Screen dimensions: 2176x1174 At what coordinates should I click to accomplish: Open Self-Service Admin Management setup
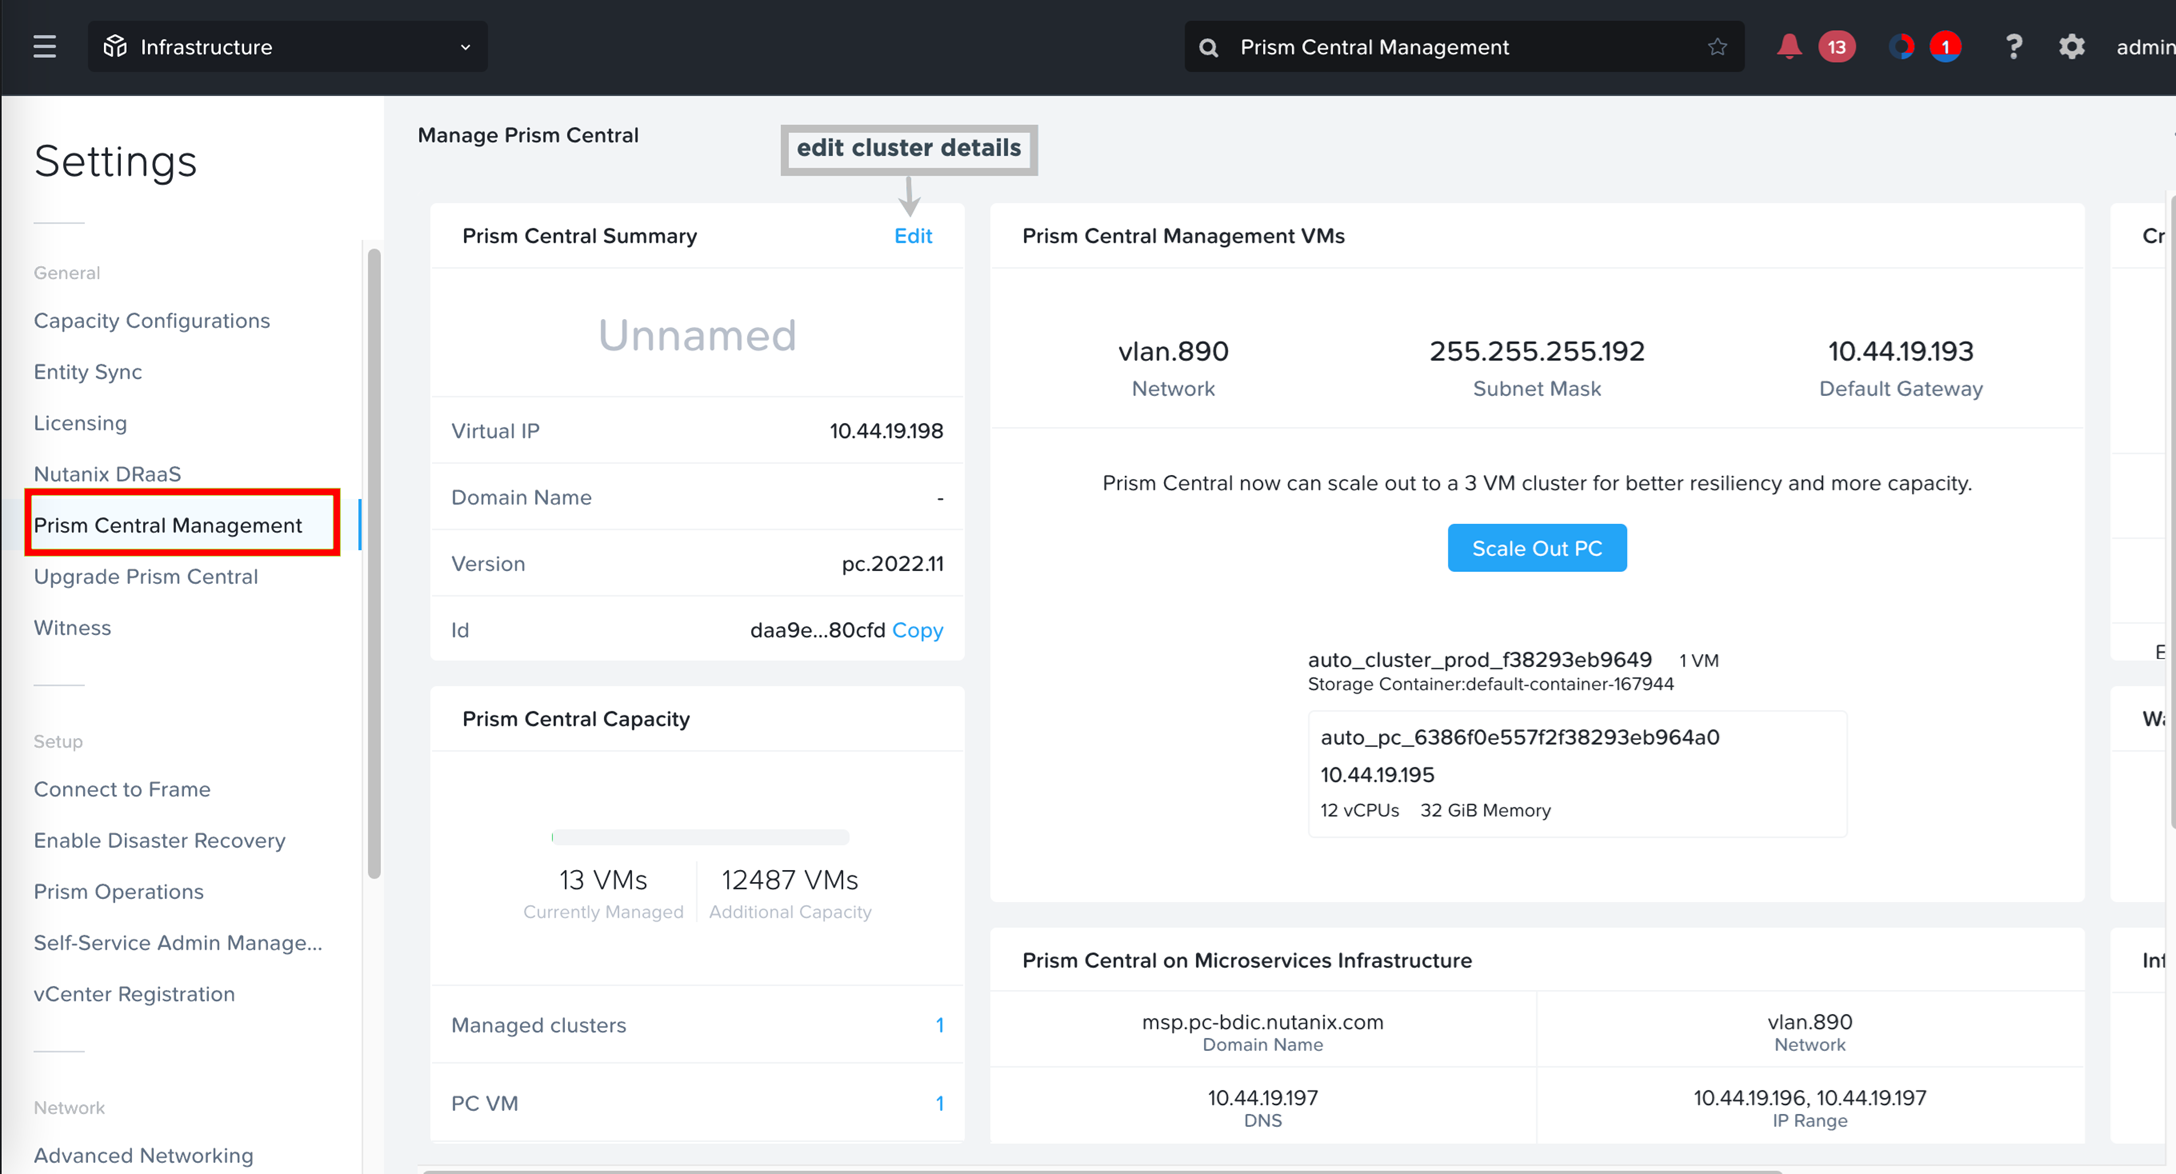point(178,943)
